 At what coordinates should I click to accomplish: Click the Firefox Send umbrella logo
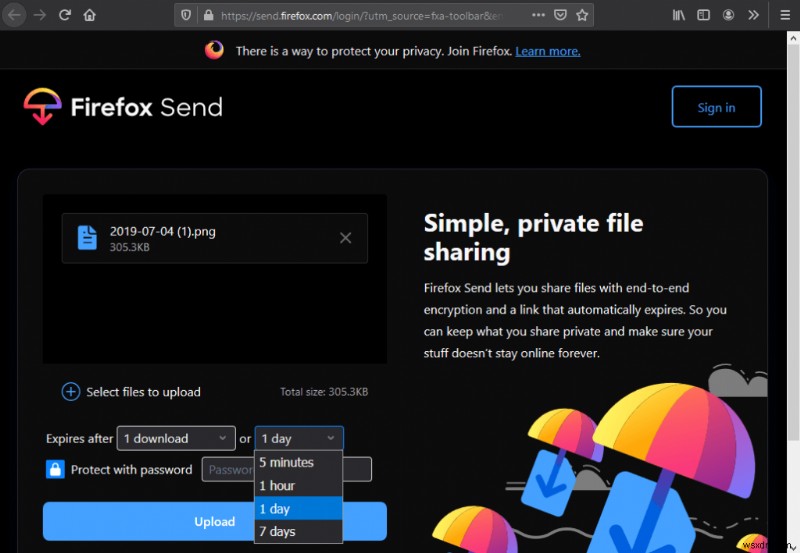coord(42,106)
